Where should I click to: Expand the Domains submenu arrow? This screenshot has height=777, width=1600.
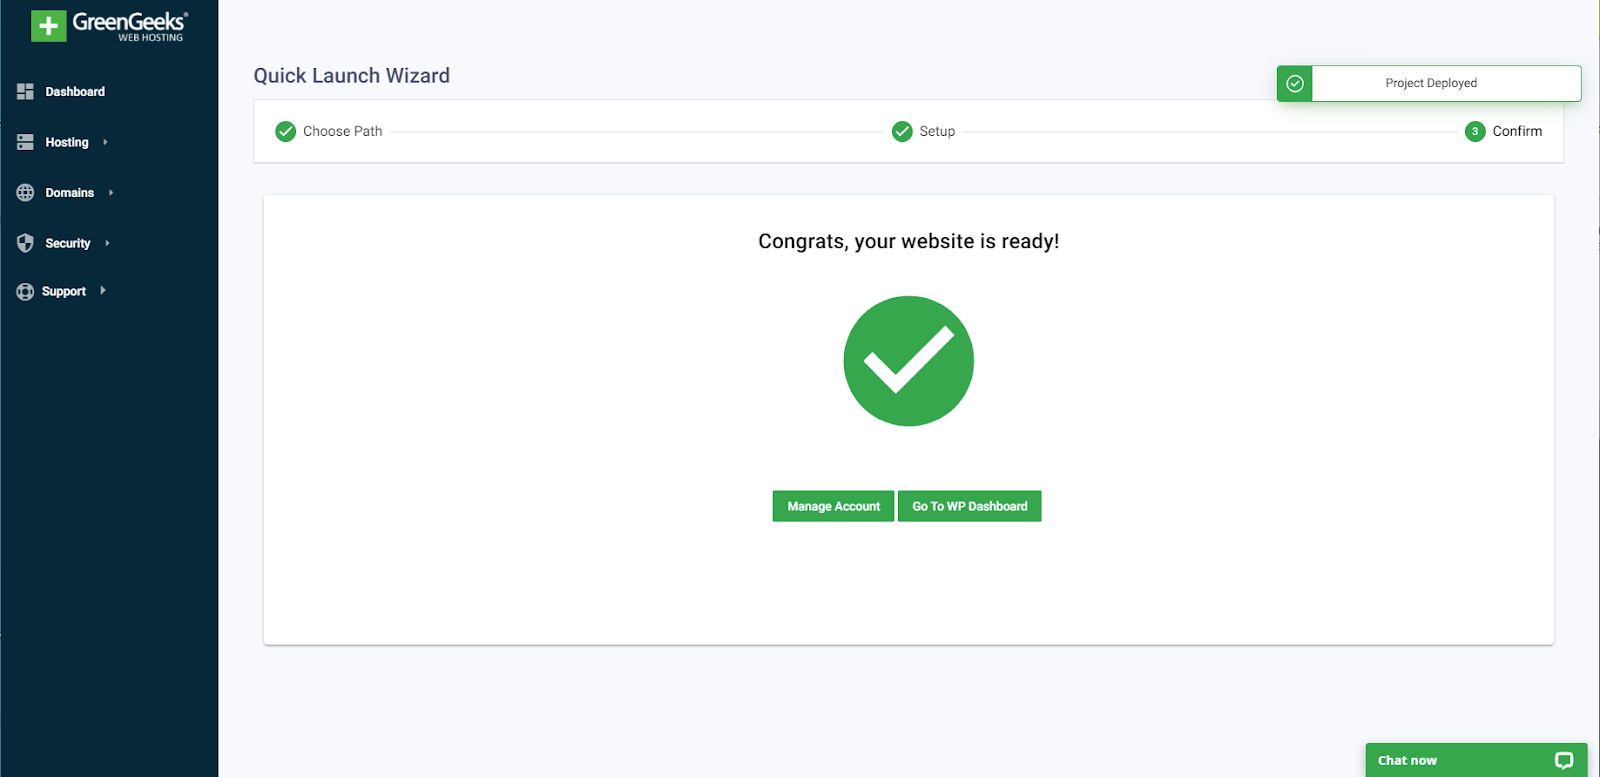point(111,192)
